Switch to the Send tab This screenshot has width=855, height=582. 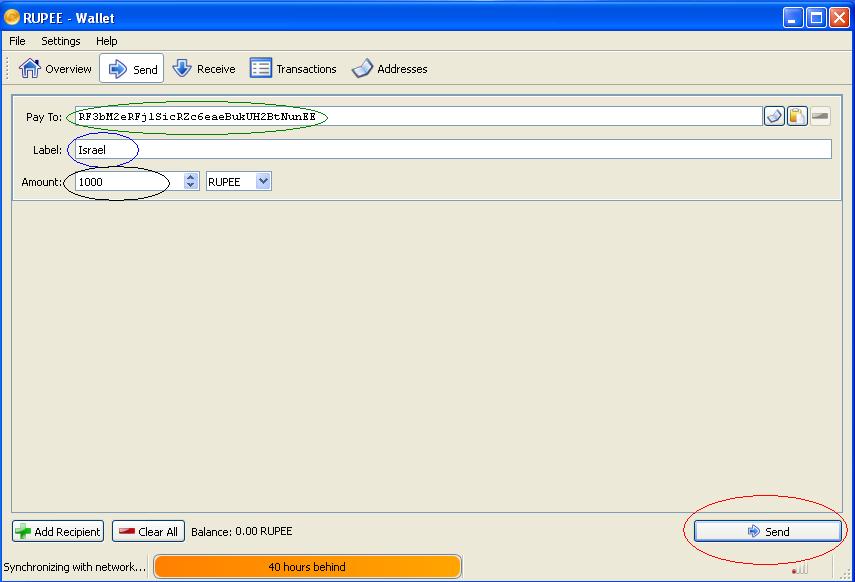(131, 69)
